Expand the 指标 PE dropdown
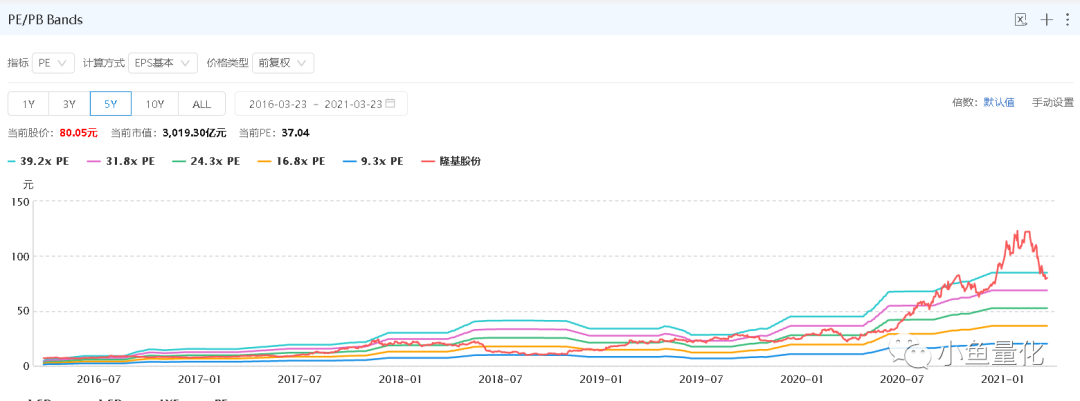This screenshot has width=1080, height=401. [x=53, y=63]
